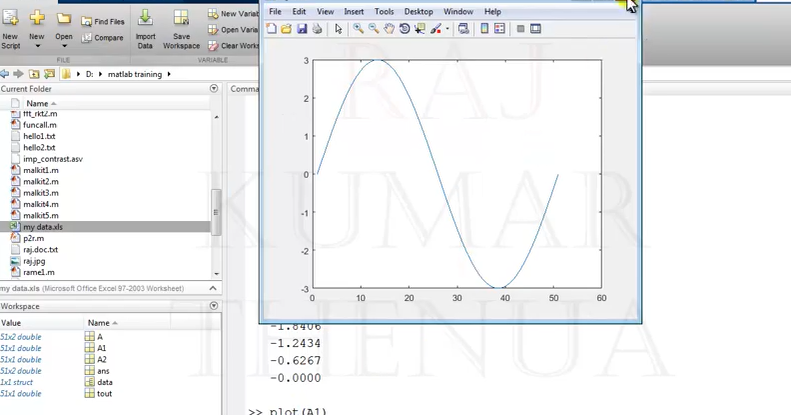Select workspace variable A1
The height and width of the screenshot is (415, 791).
pos(101,348)
